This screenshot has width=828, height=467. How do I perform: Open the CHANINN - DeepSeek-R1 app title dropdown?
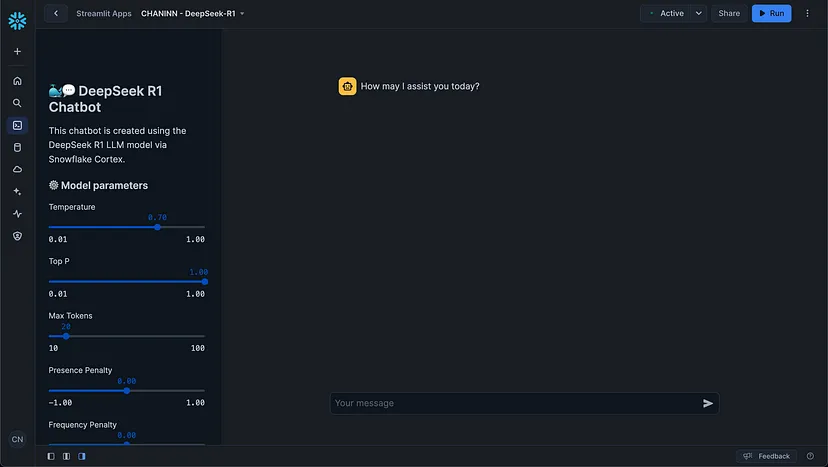click(192, 14)
